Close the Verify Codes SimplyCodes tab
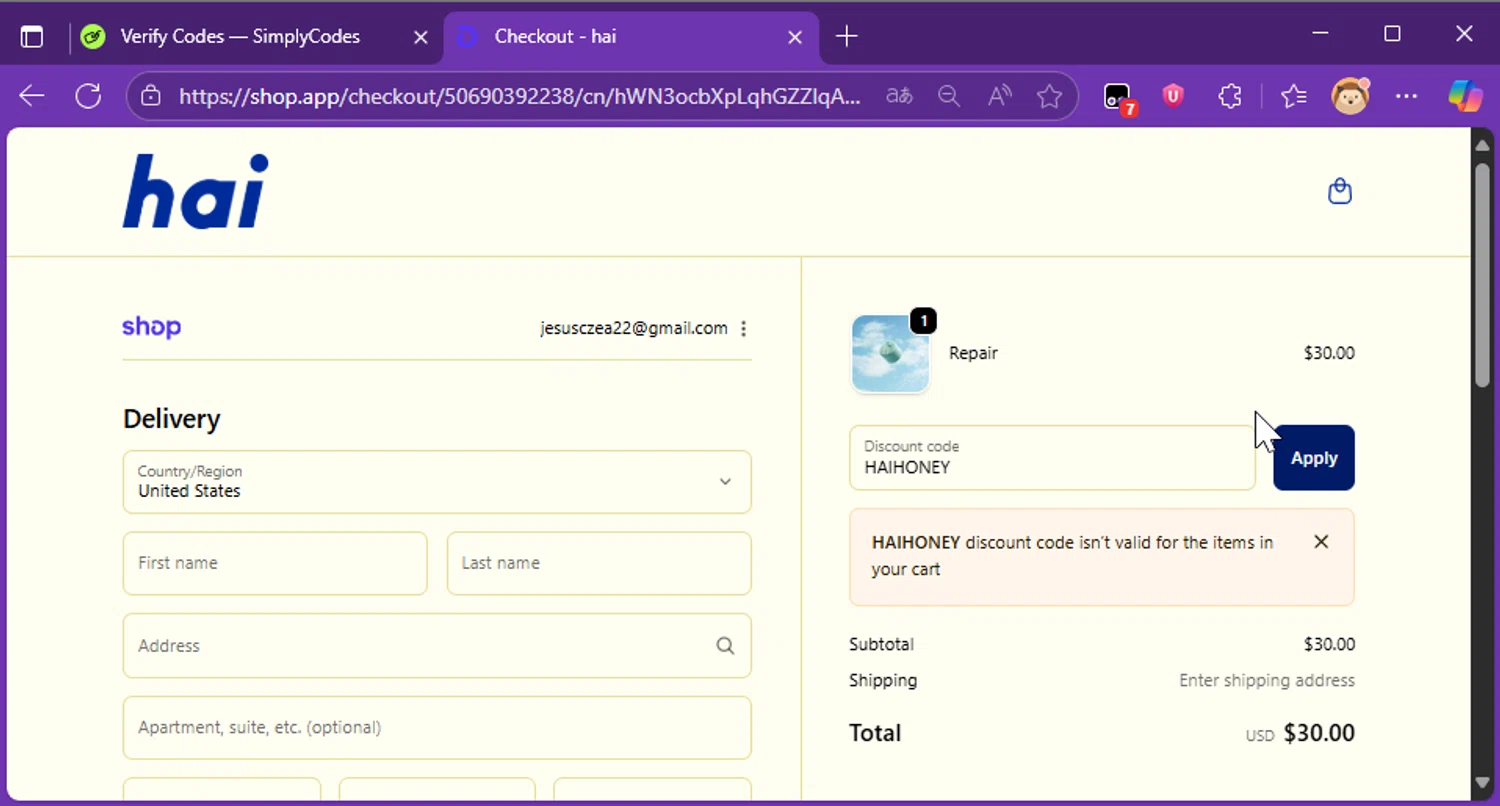 tap(421, 37)
